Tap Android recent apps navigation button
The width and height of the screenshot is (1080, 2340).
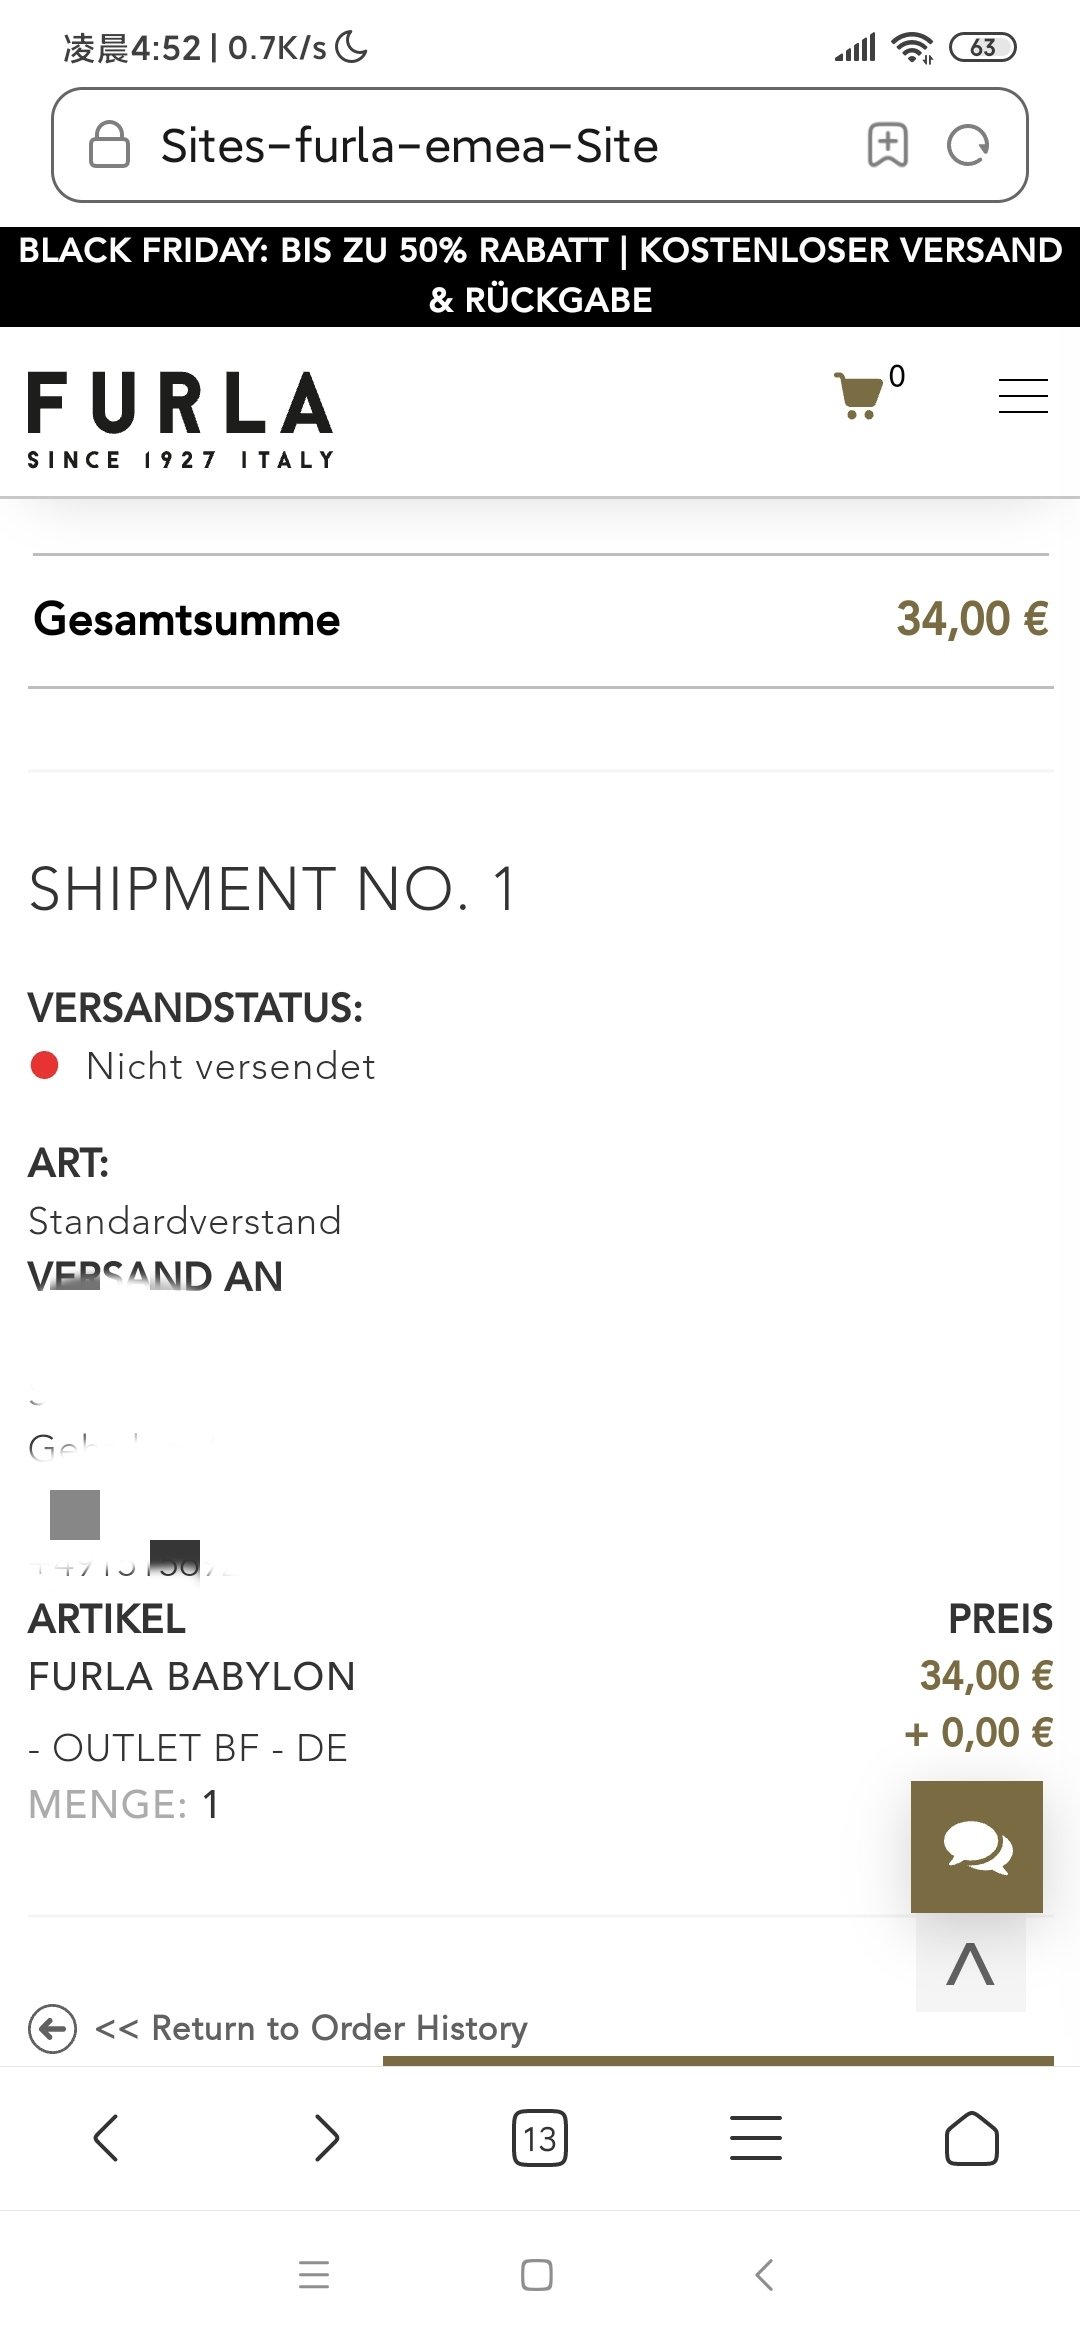click(314, 2274)
